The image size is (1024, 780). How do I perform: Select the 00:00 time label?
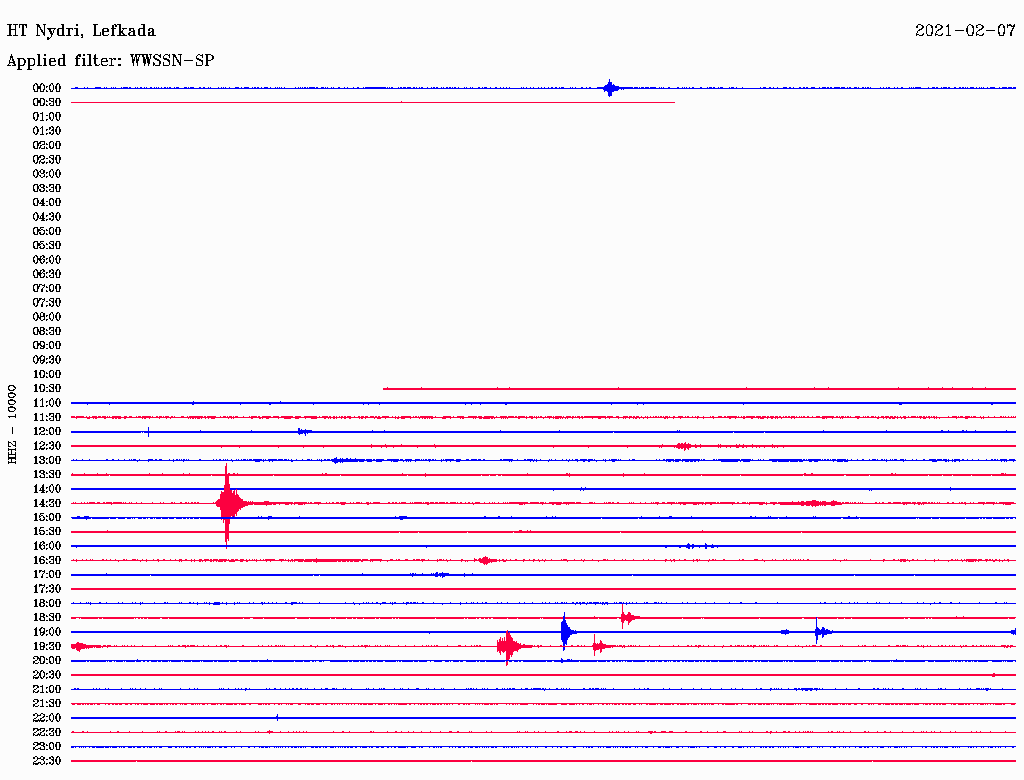[x=47, y=88]
